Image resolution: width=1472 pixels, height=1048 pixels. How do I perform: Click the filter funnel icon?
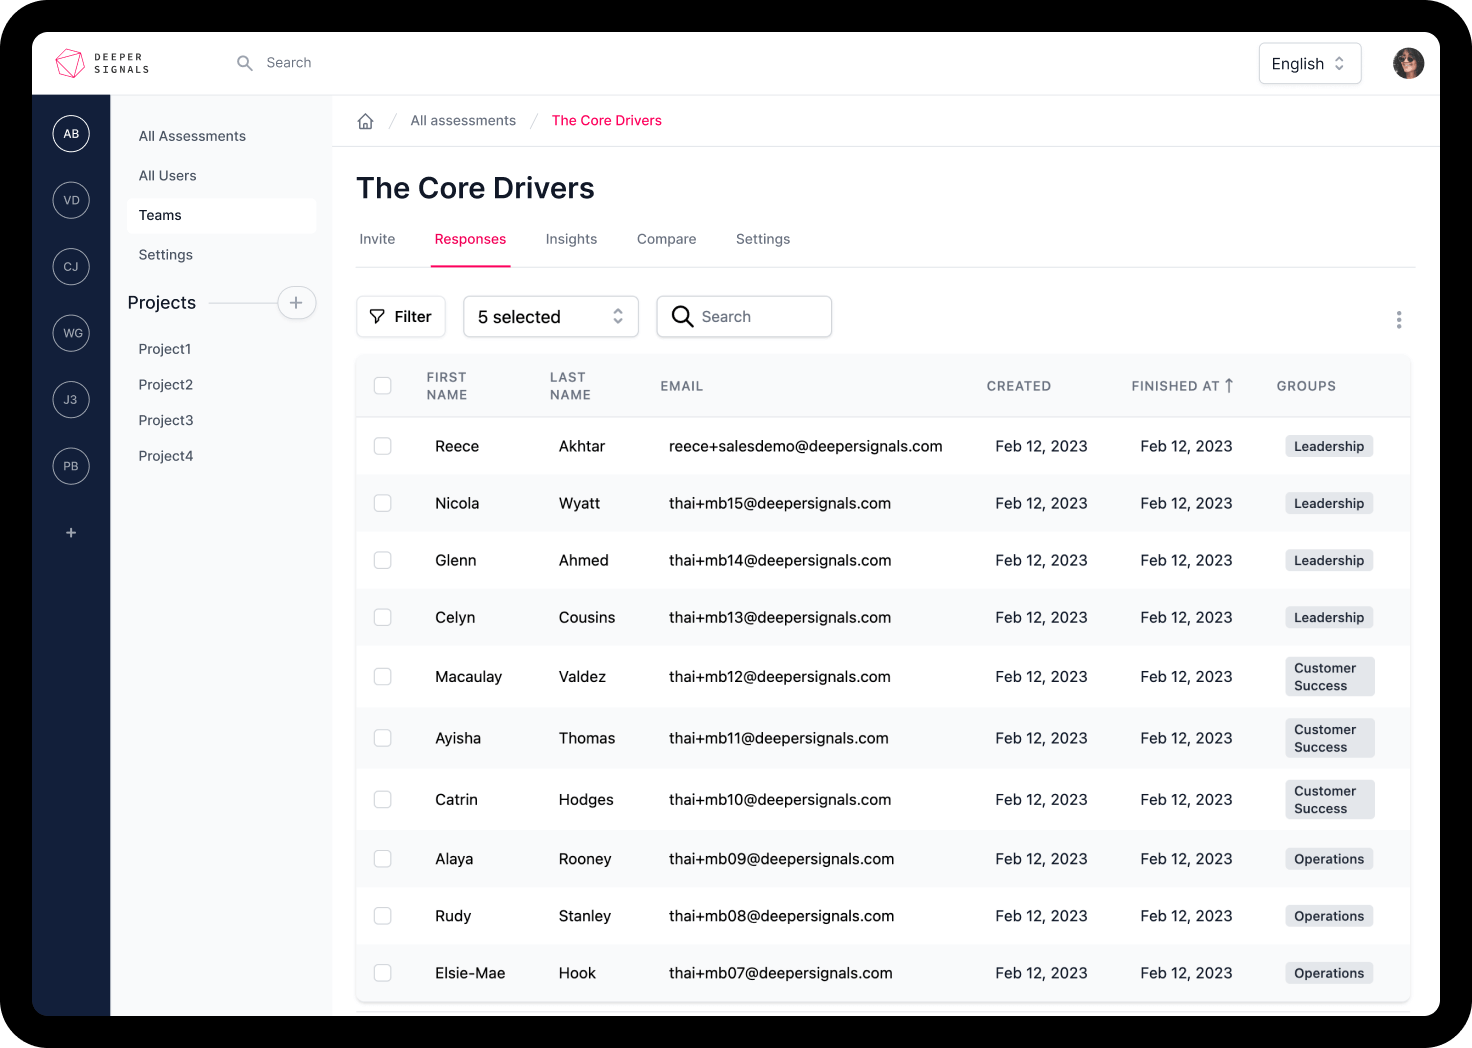(x=377, y=317)
